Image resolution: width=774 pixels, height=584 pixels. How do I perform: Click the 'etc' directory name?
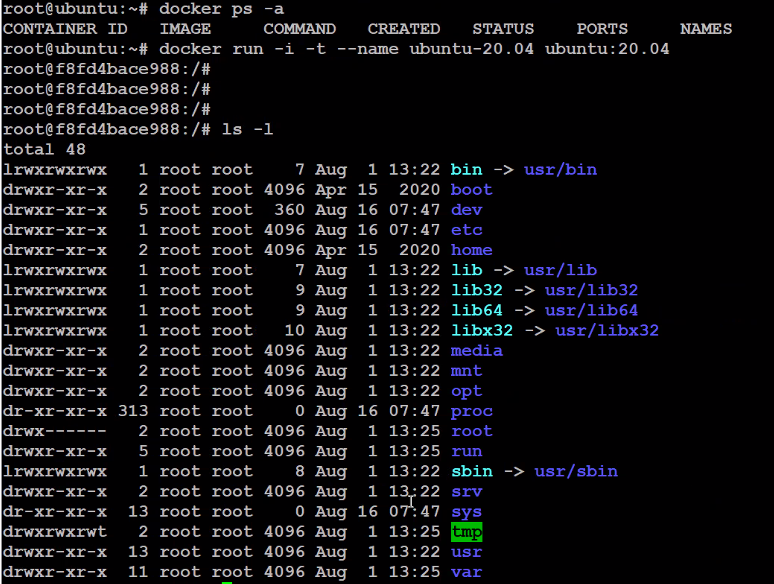[466, 230]
